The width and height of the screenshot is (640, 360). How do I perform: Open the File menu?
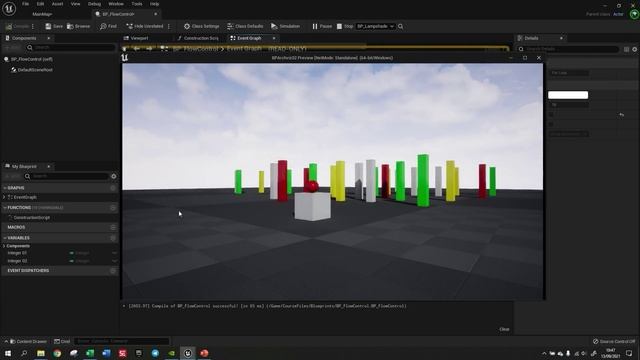click(26, 4)
